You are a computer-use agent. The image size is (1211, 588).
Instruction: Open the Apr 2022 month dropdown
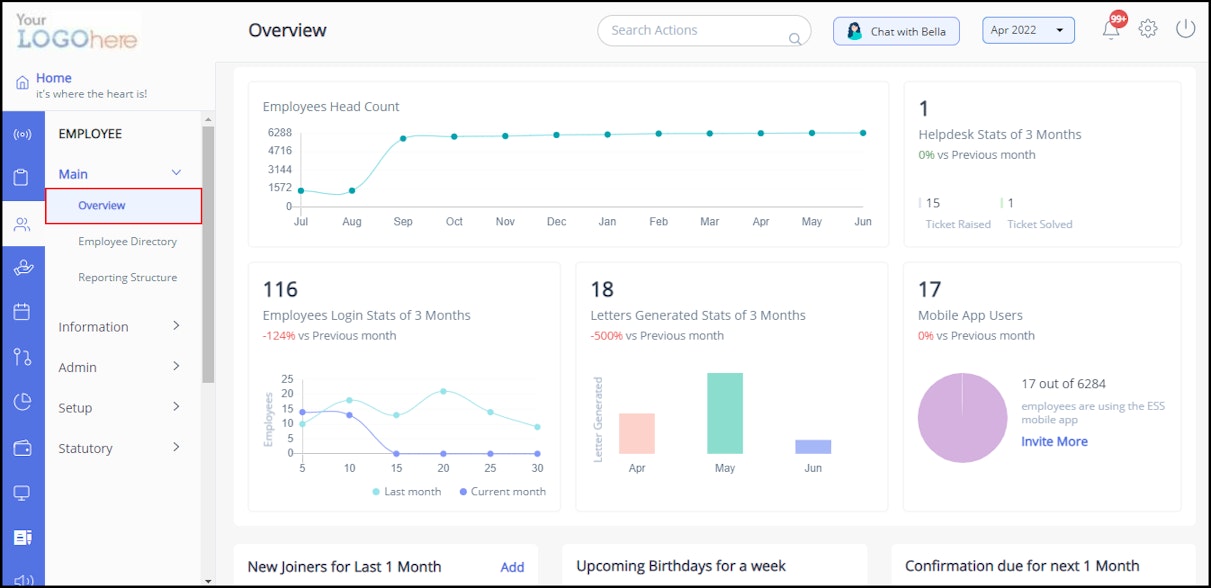[x=1028, y=29]
